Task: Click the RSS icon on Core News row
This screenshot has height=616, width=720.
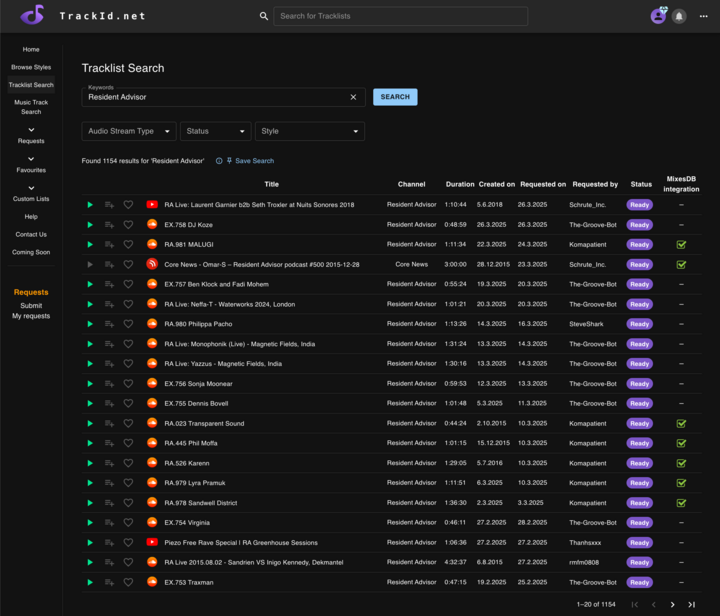Action: [152, 264]
